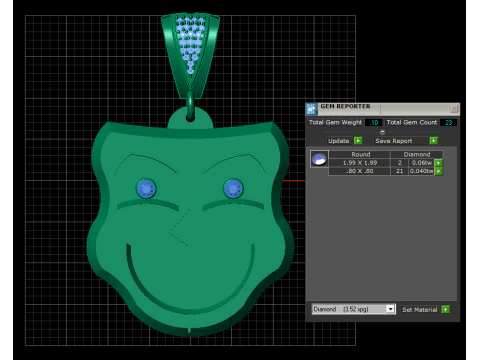
Task: Click the round gem thumbnail icon
Action: click(319, 159)
